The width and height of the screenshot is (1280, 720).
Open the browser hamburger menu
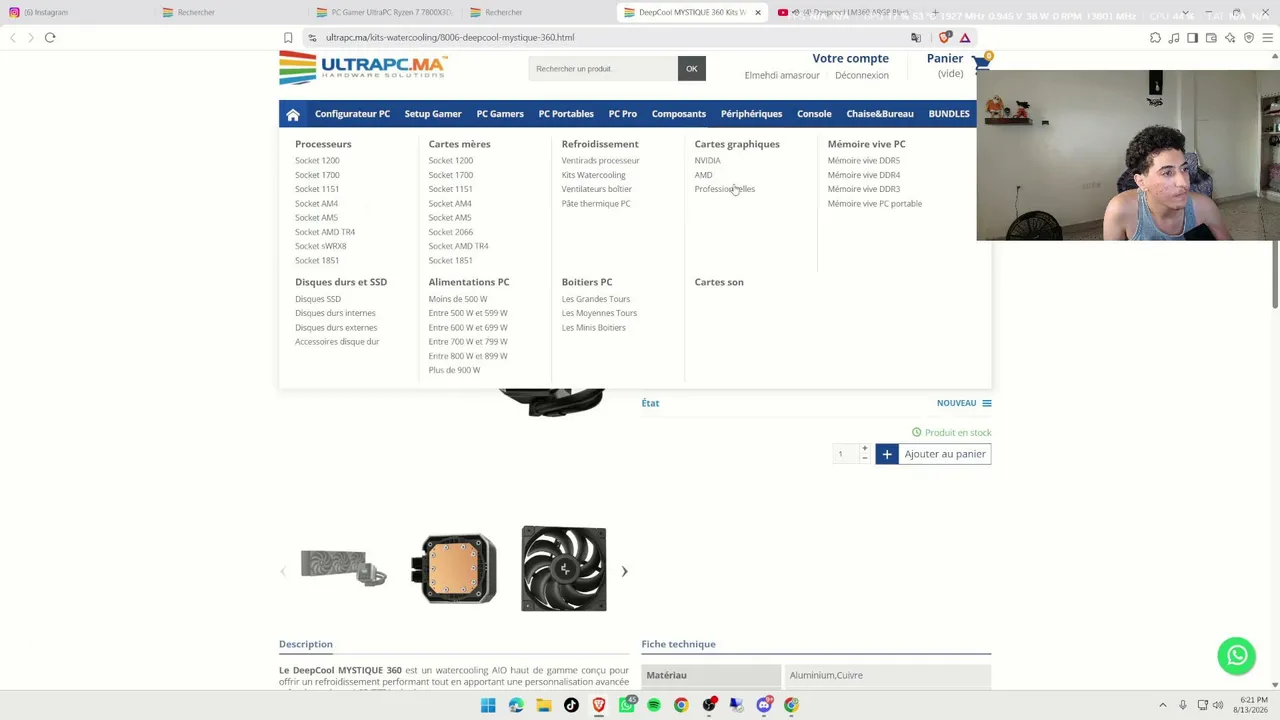coord(1267,38)
